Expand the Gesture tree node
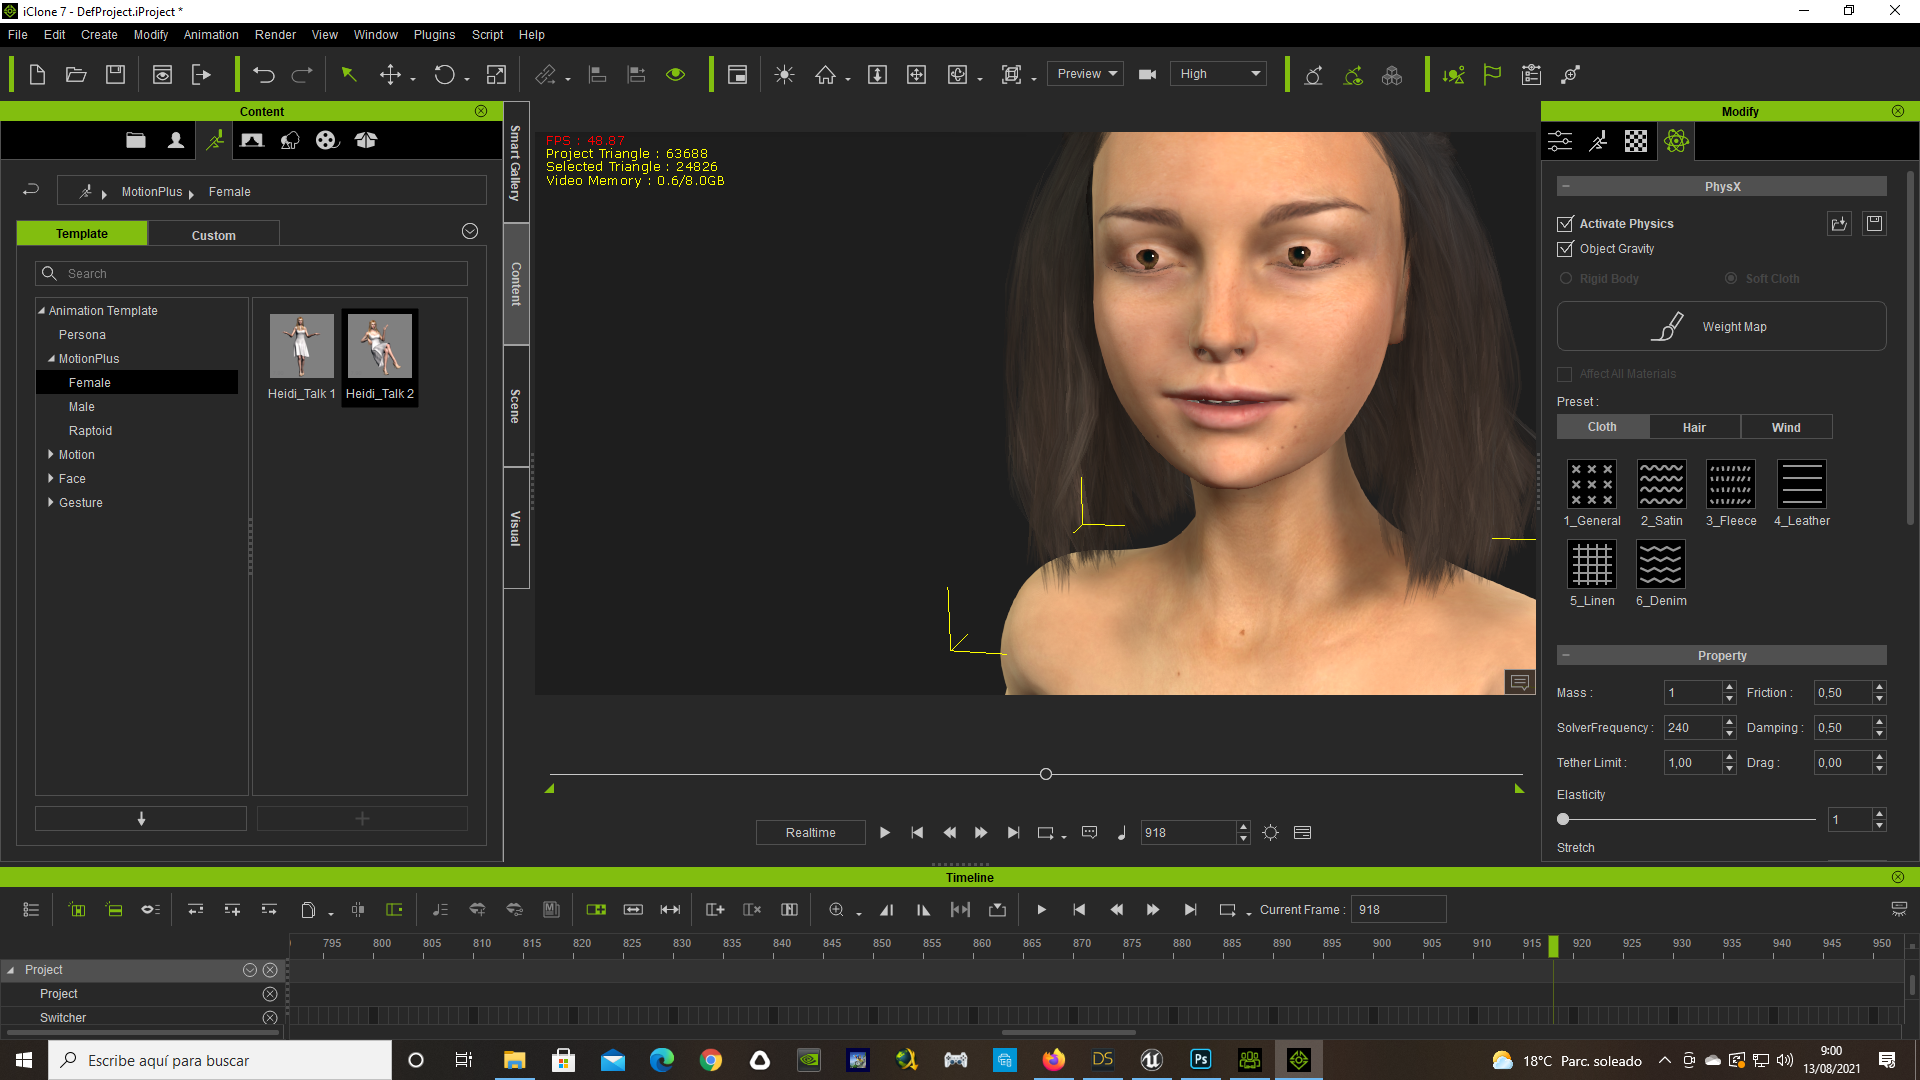 [51, 503]
